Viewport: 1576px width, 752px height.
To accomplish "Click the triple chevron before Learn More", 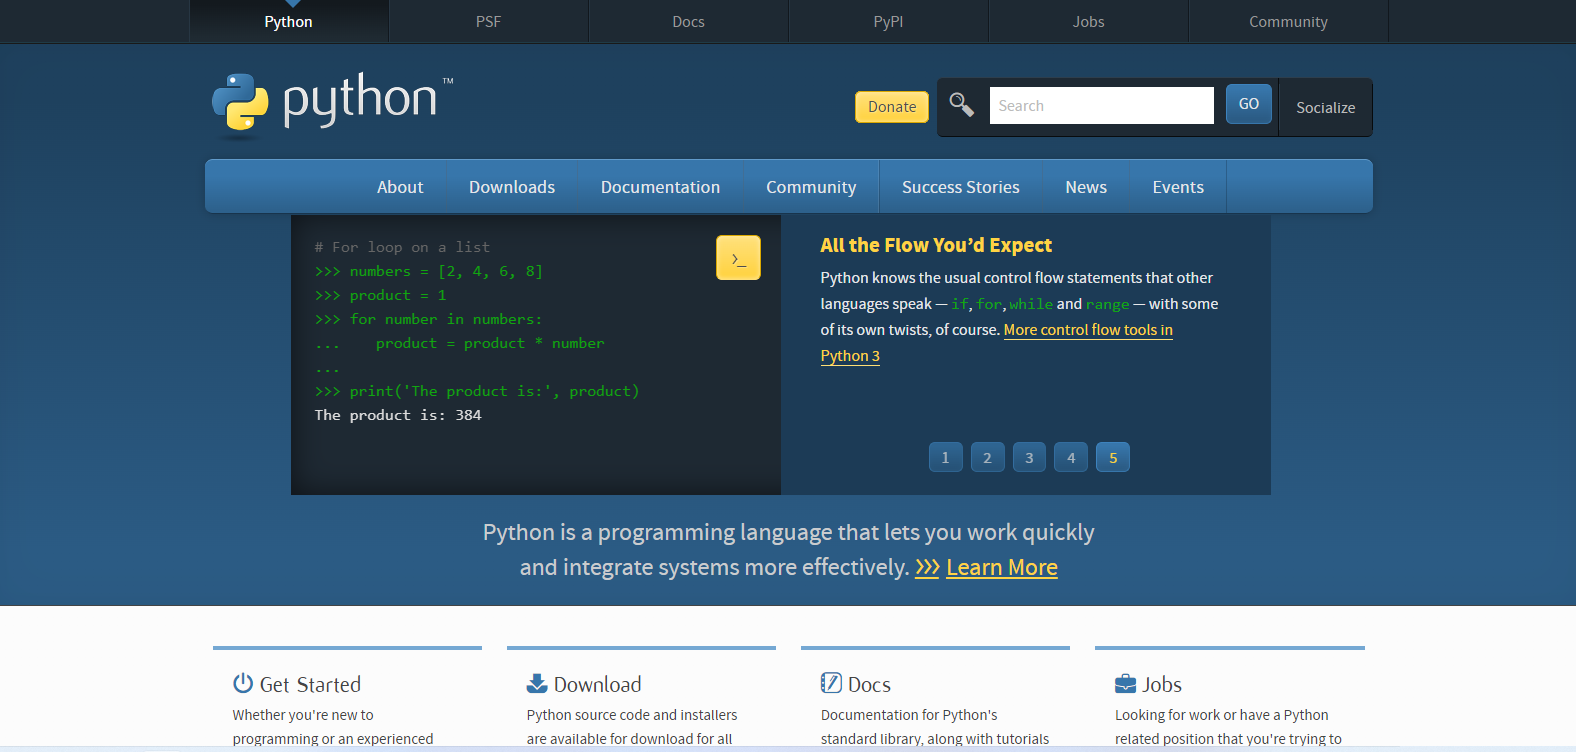I will pyautogui.click(x=927, y=568).
